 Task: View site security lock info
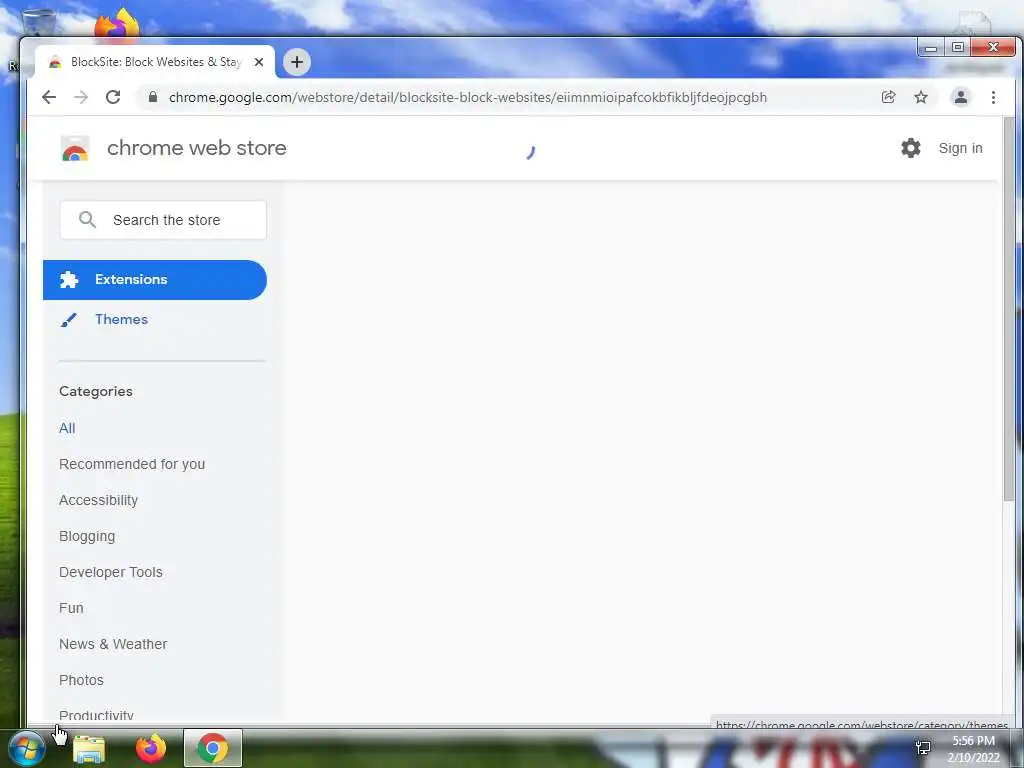tap(153, 97)
